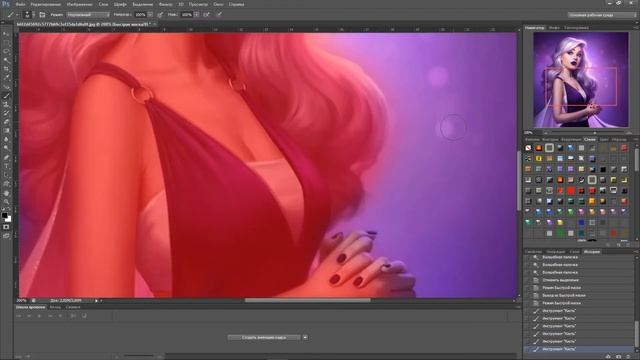The height and width of the screenshot is (360, 640).
Task: Select the Hand tool
Action: click(x=6, y=193)
